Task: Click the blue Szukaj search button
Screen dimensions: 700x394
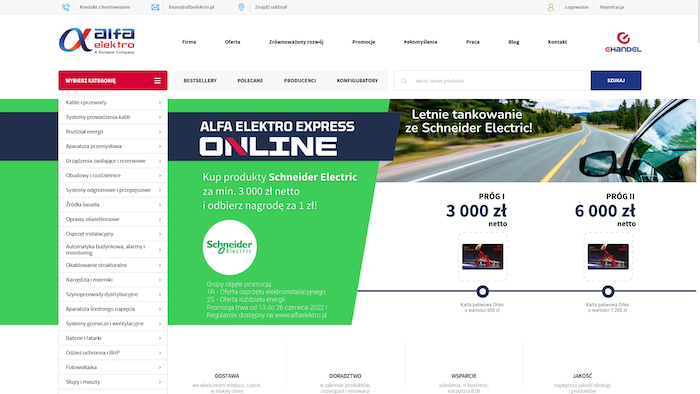Action: tap(616, 80)
